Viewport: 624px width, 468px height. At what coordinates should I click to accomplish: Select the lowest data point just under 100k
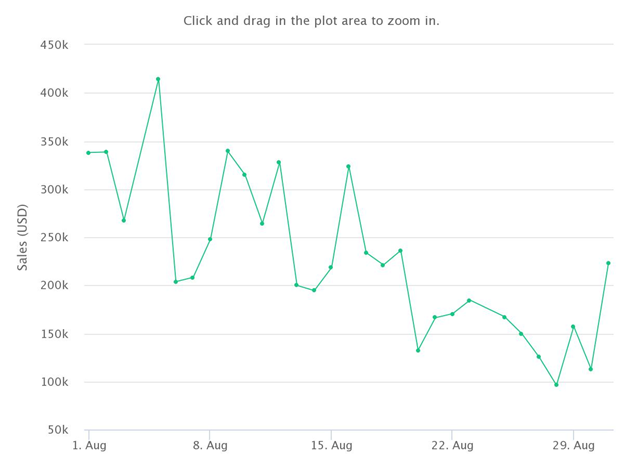coord(556,385)
